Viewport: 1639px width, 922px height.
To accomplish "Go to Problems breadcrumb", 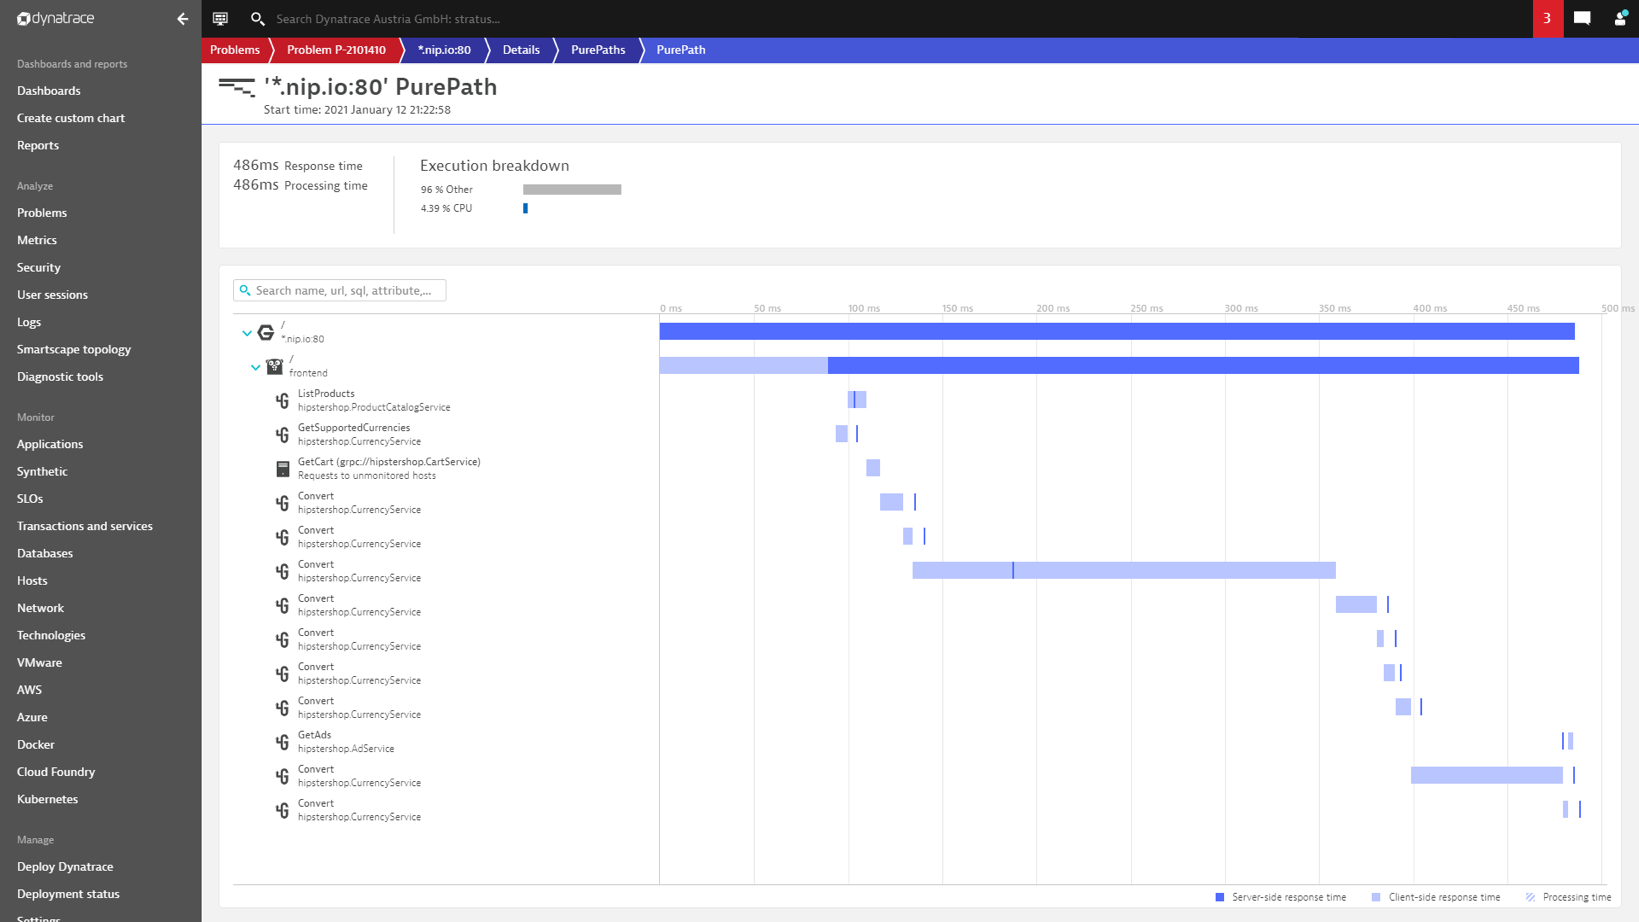I will [x=235, y=50].
